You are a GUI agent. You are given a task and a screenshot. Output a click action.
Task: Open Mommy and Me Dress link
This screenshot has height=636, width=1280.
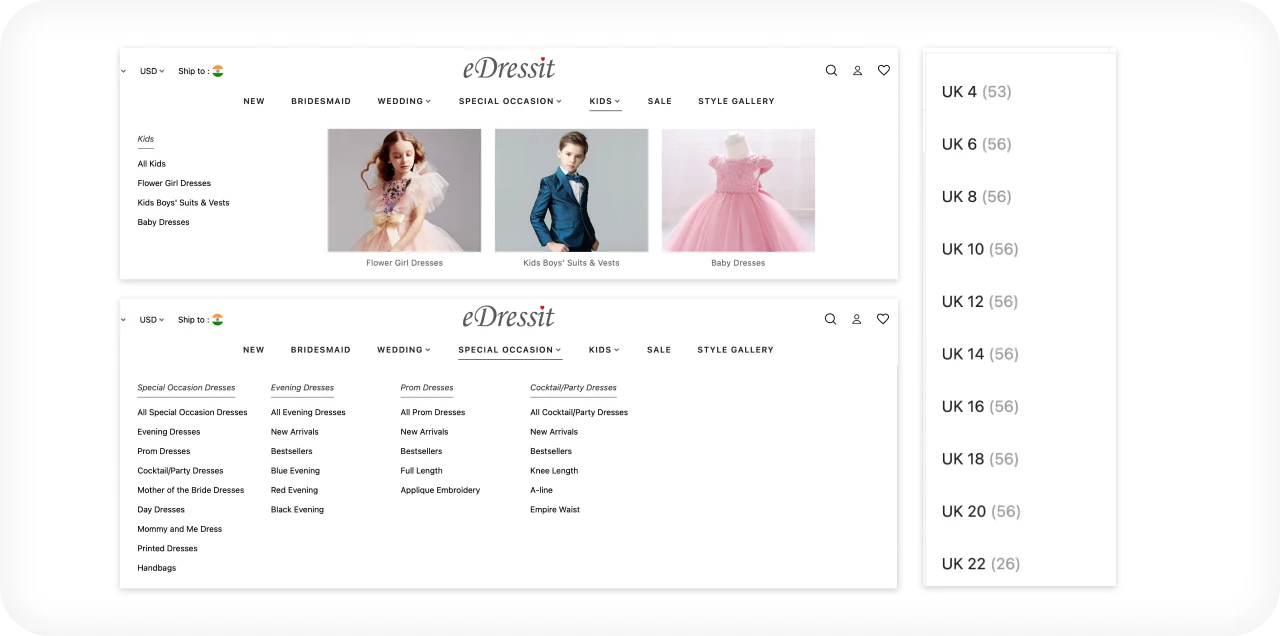[x=180, y=529]
